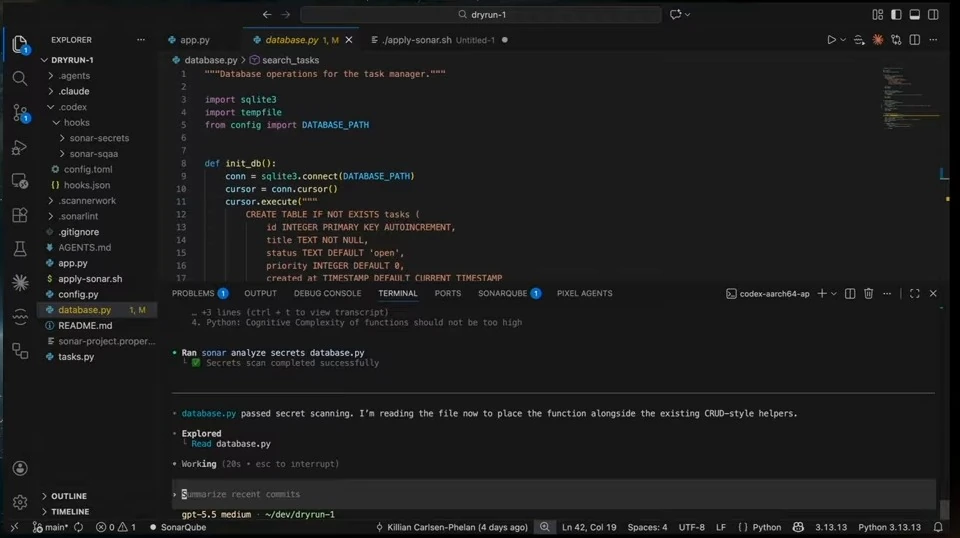
Task: Open the Extensions view icon
Action: click(x=20, y=215)
